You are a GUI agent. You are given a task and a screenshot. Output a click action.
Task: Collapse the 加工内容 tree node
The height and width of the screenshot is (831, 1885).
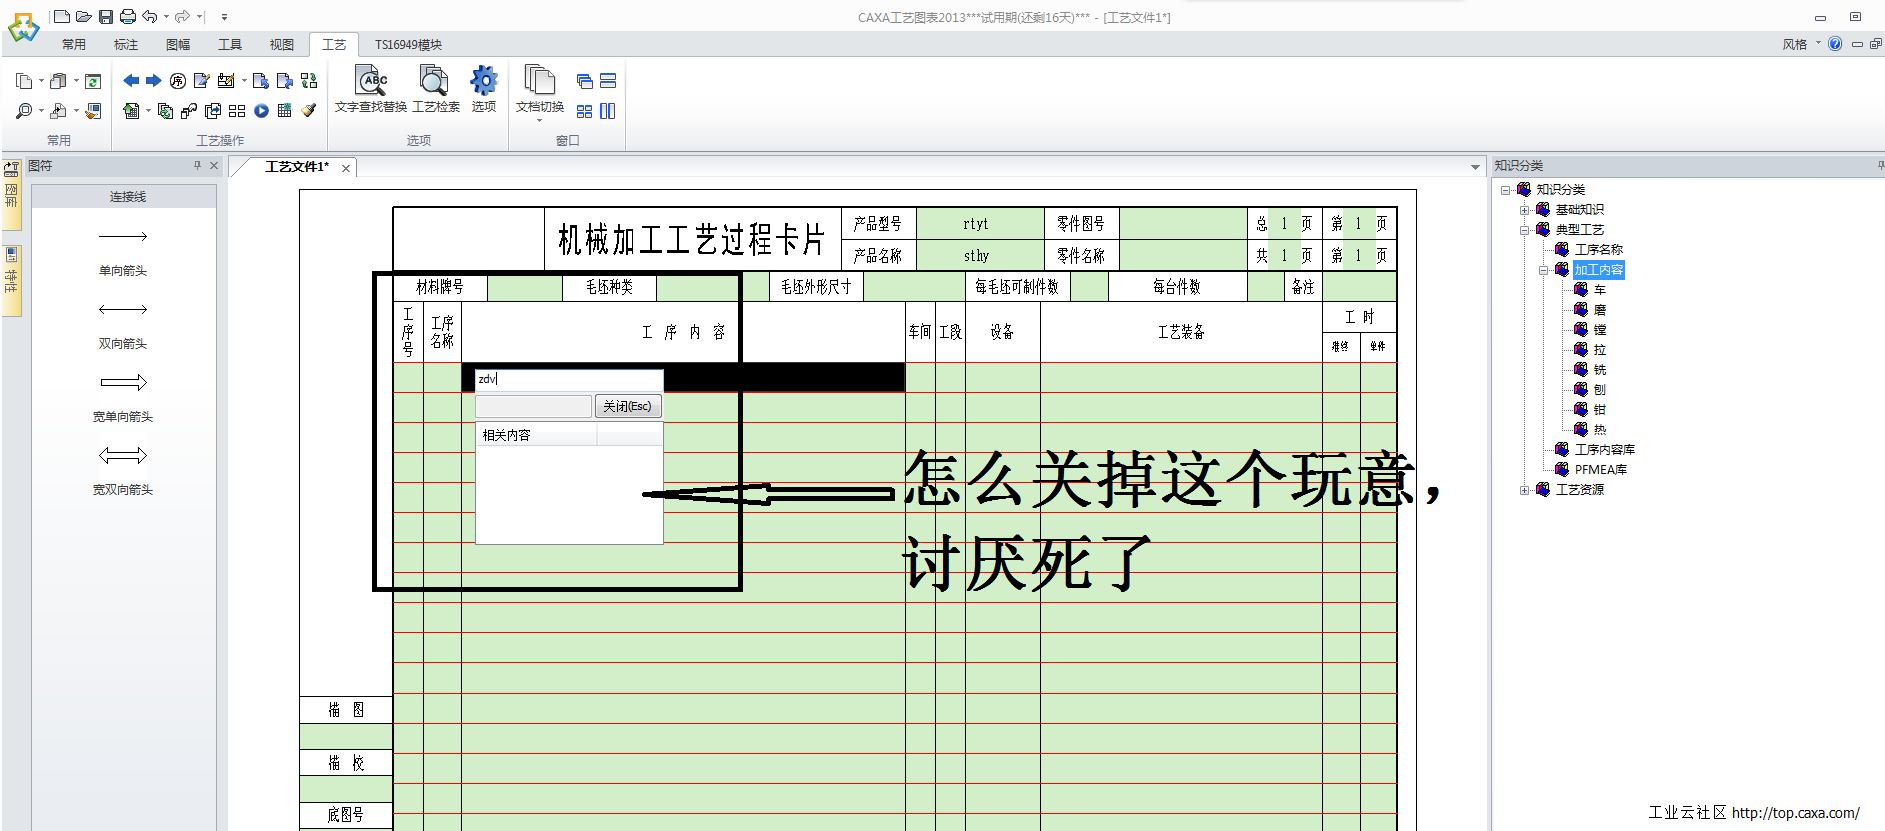pyautogui.click(x=1544, y=270)
